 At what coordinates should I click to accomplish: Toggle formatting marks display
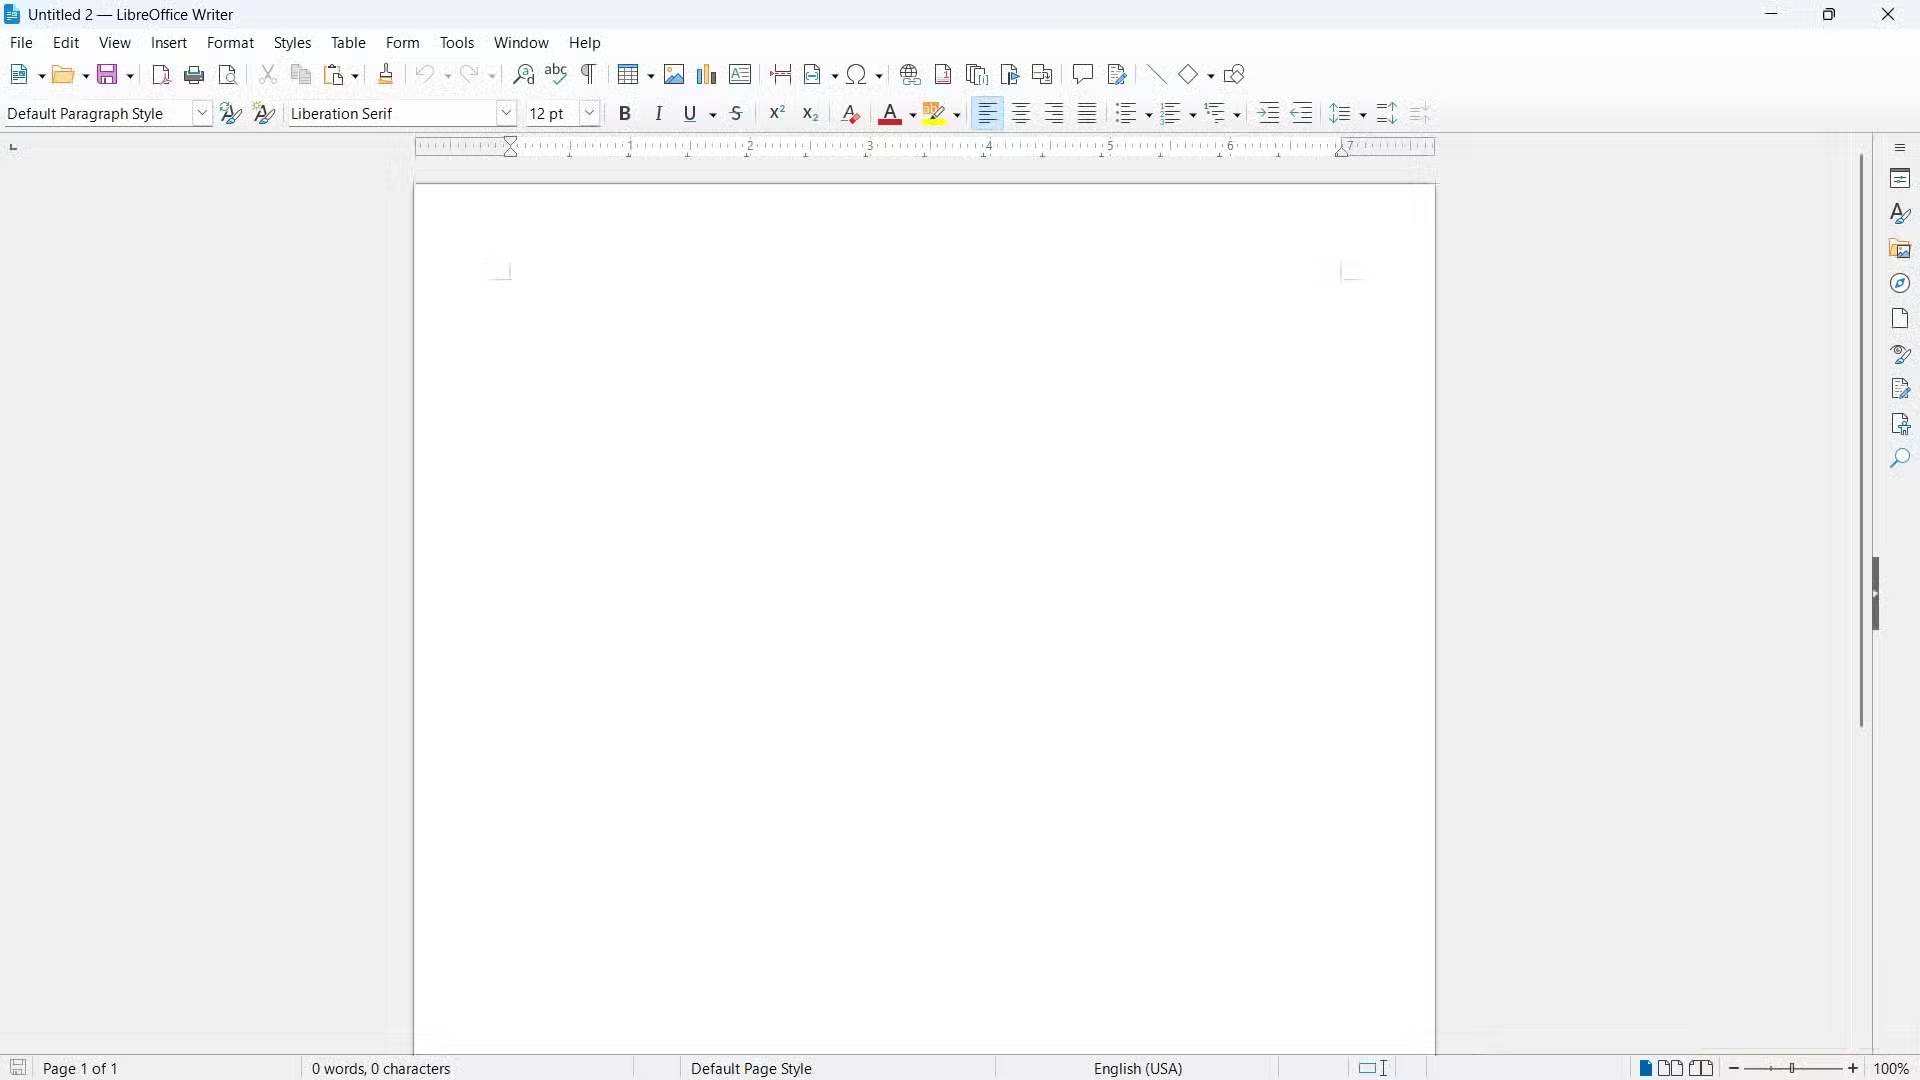click(591, 75)
